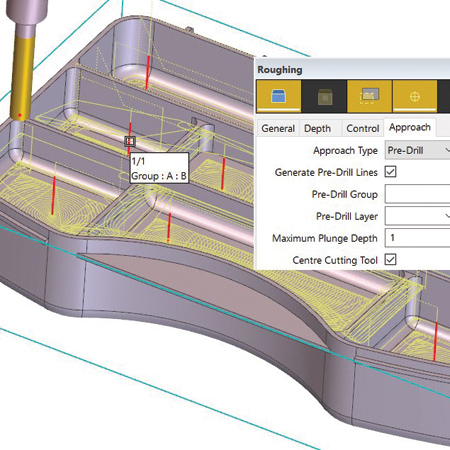450x450 pixels.
Task: Click the crosshair target icon
Action: (x=414, y=96)
